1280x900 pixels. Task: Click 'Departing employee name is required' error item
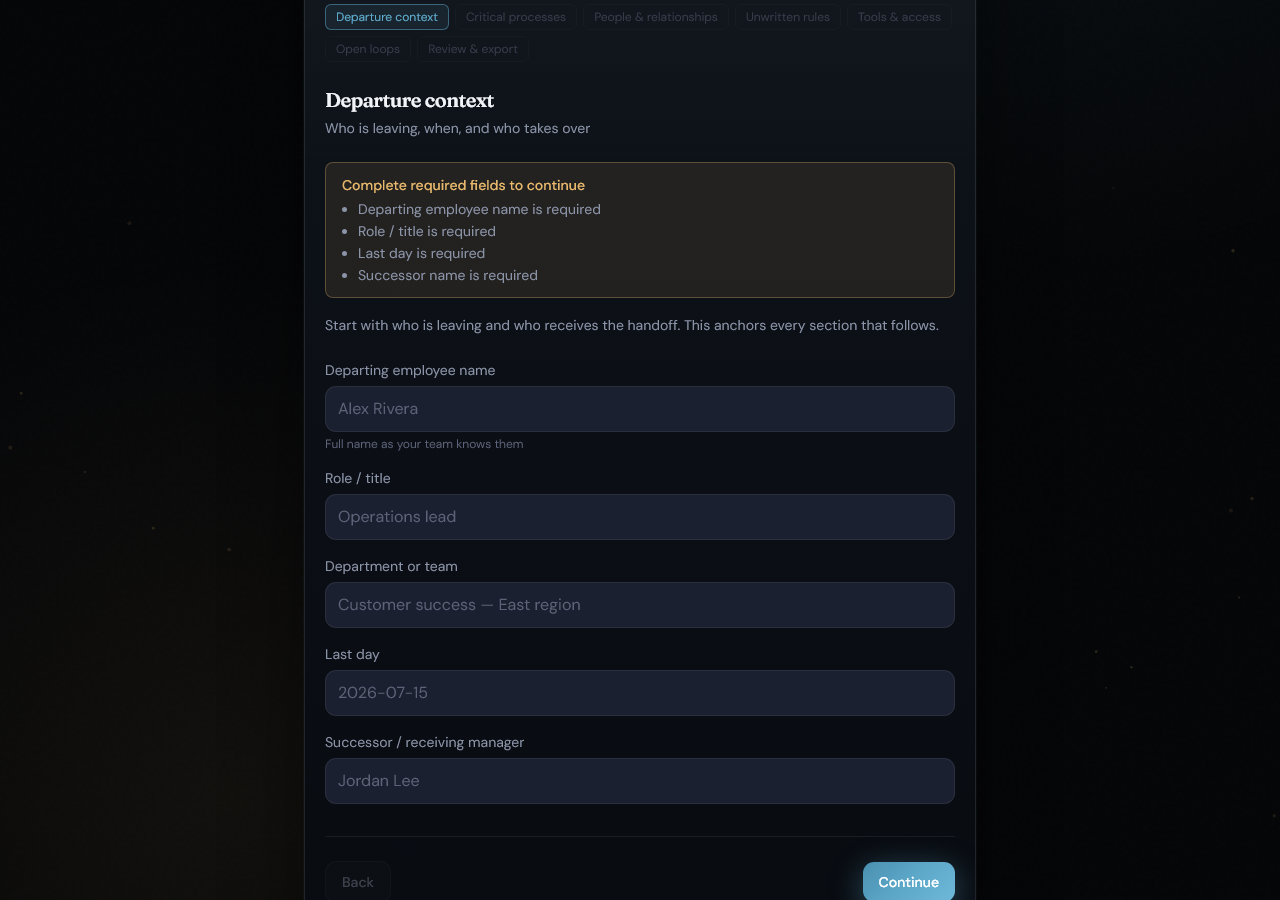(480, 209)
